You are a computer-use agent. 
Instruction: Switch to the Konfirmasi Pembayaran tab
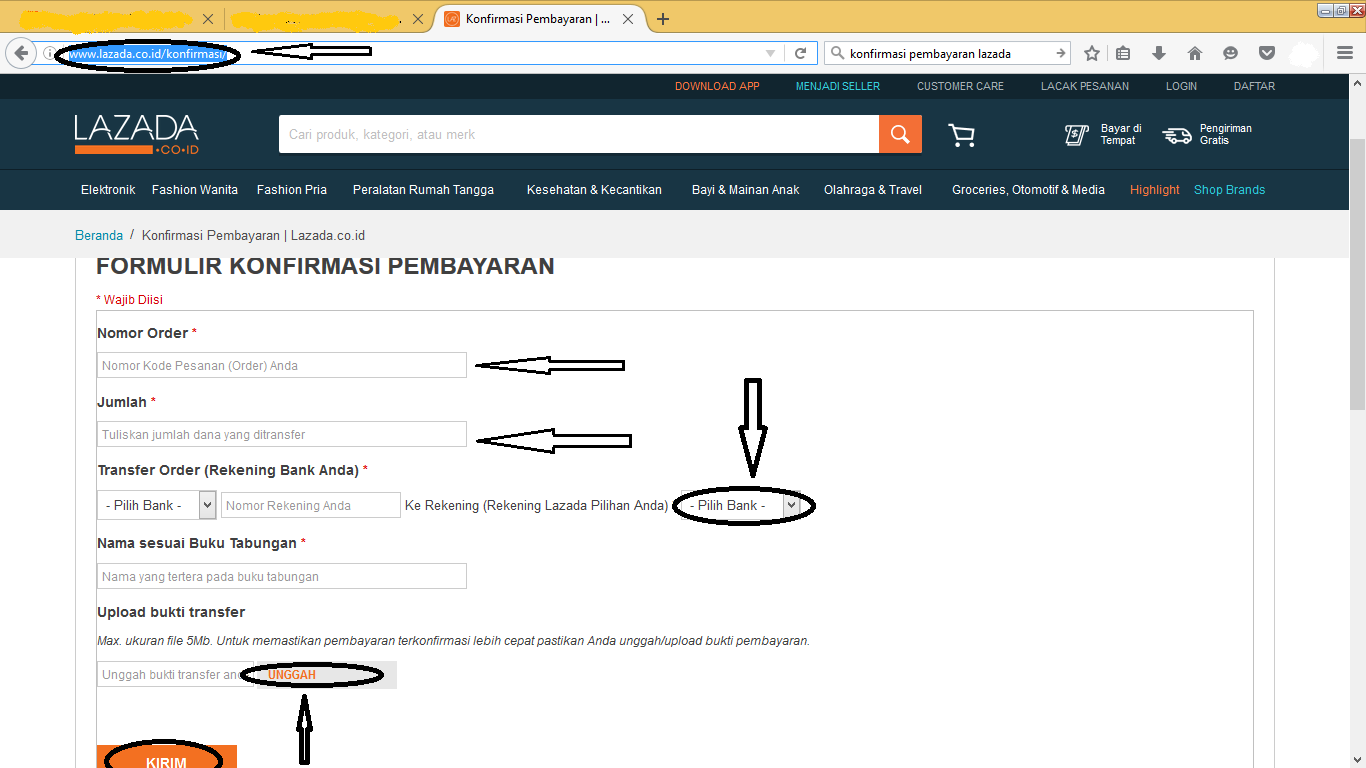click(537, 19)
